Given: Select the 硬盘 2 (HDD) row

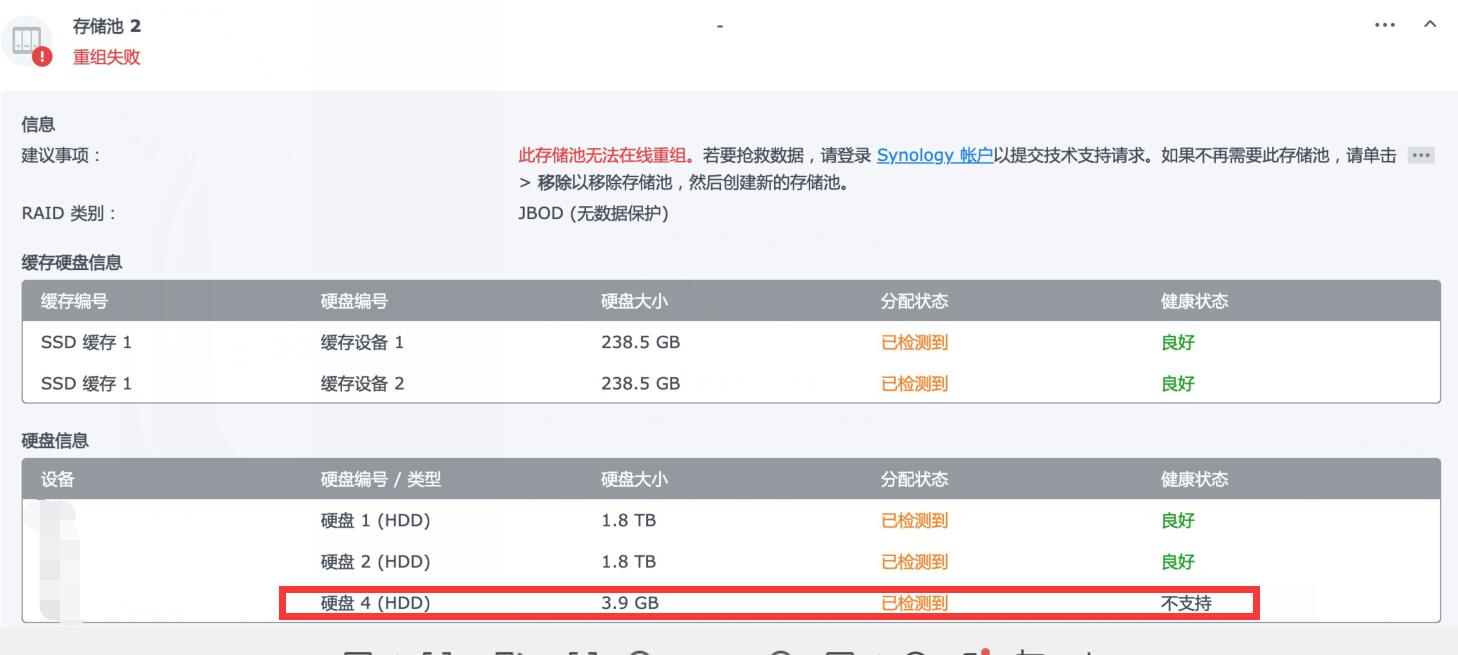Looking at the screenshot, I should tap(375, 561).
